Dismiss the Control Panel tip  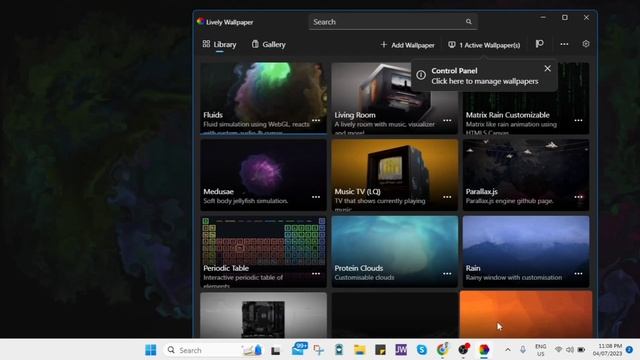click(x=547, y=69)
